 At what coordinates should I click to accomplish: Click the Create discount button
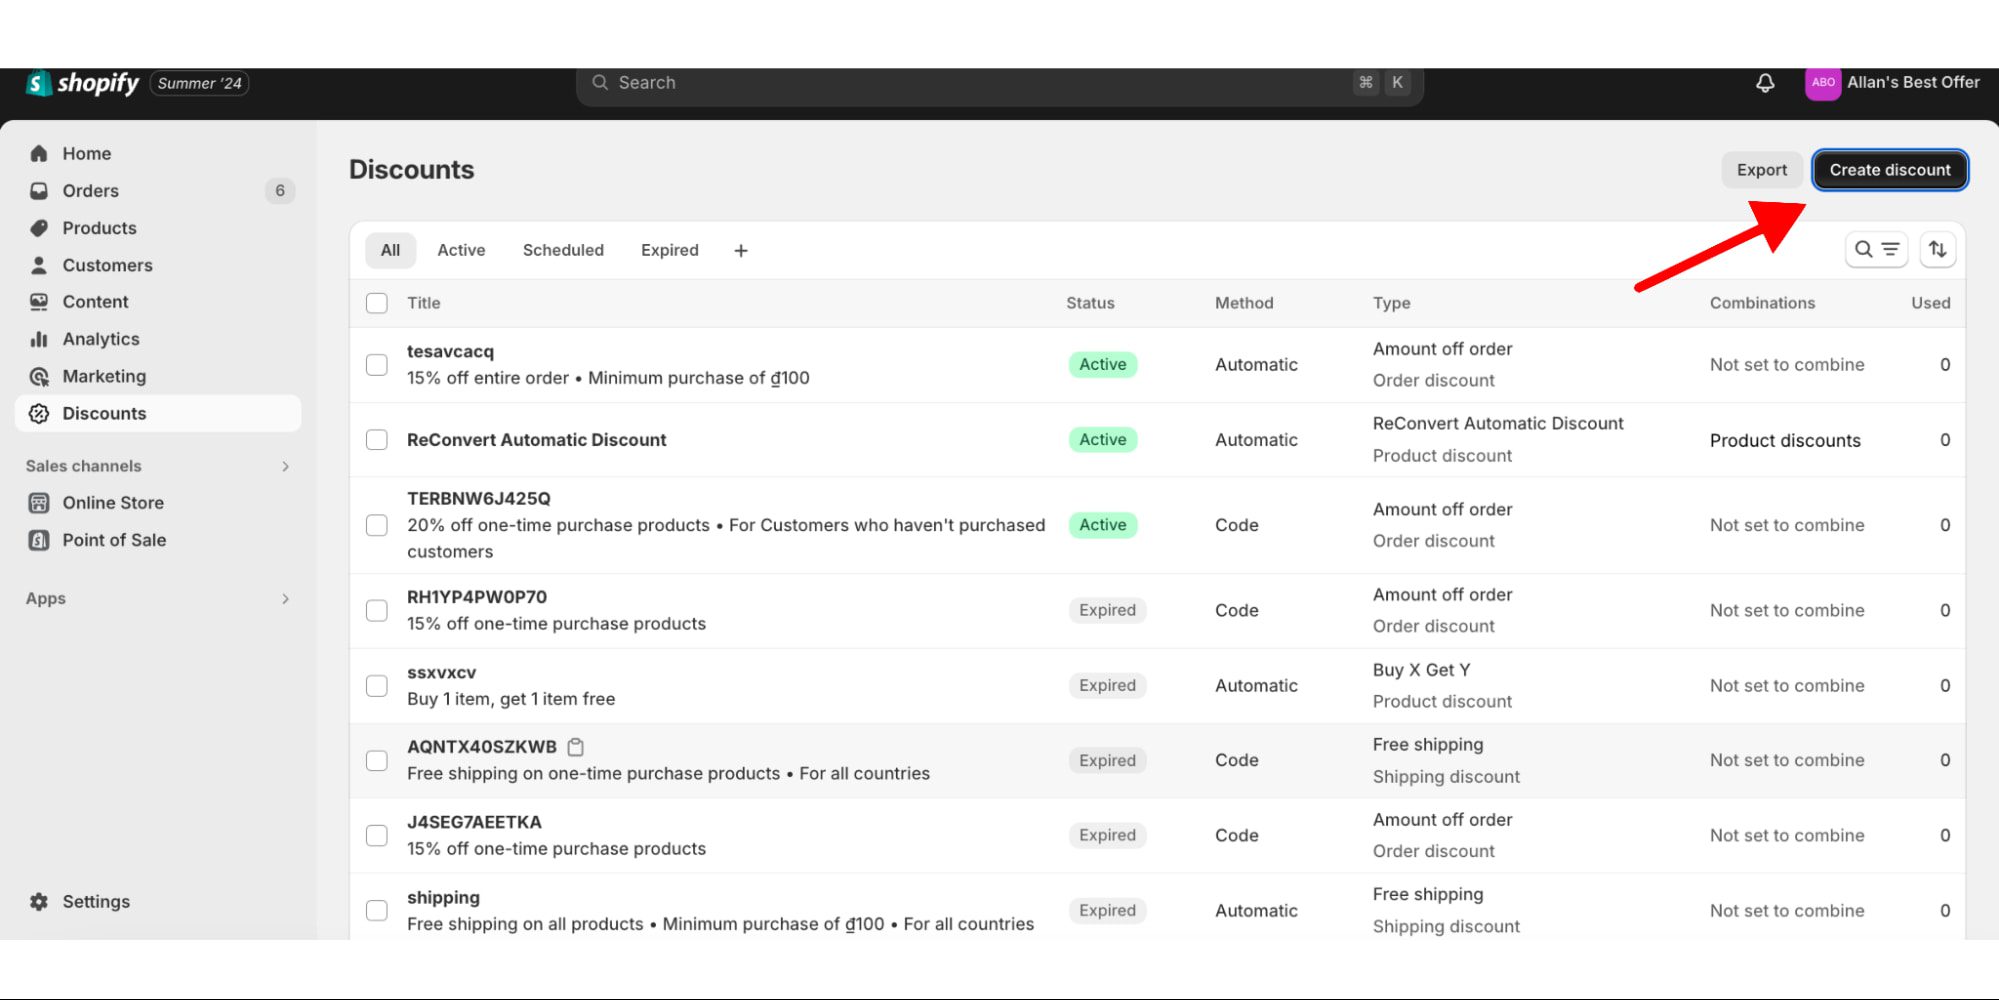(1889, 170)
